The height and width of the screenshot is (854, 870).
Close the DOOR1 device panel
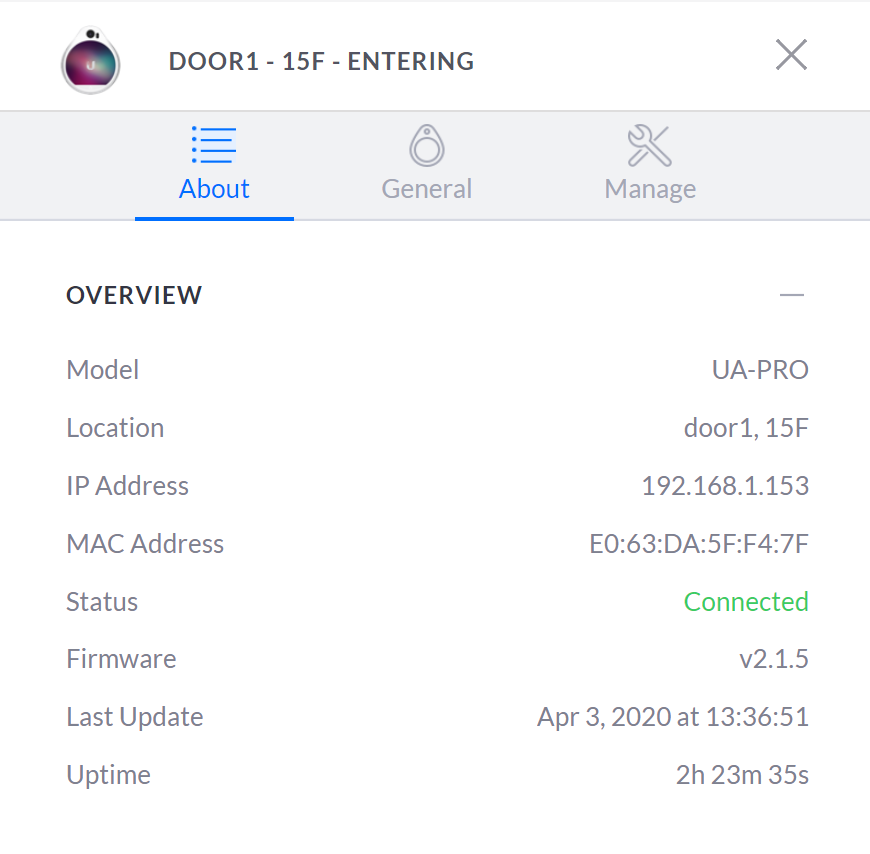[791, 55]
